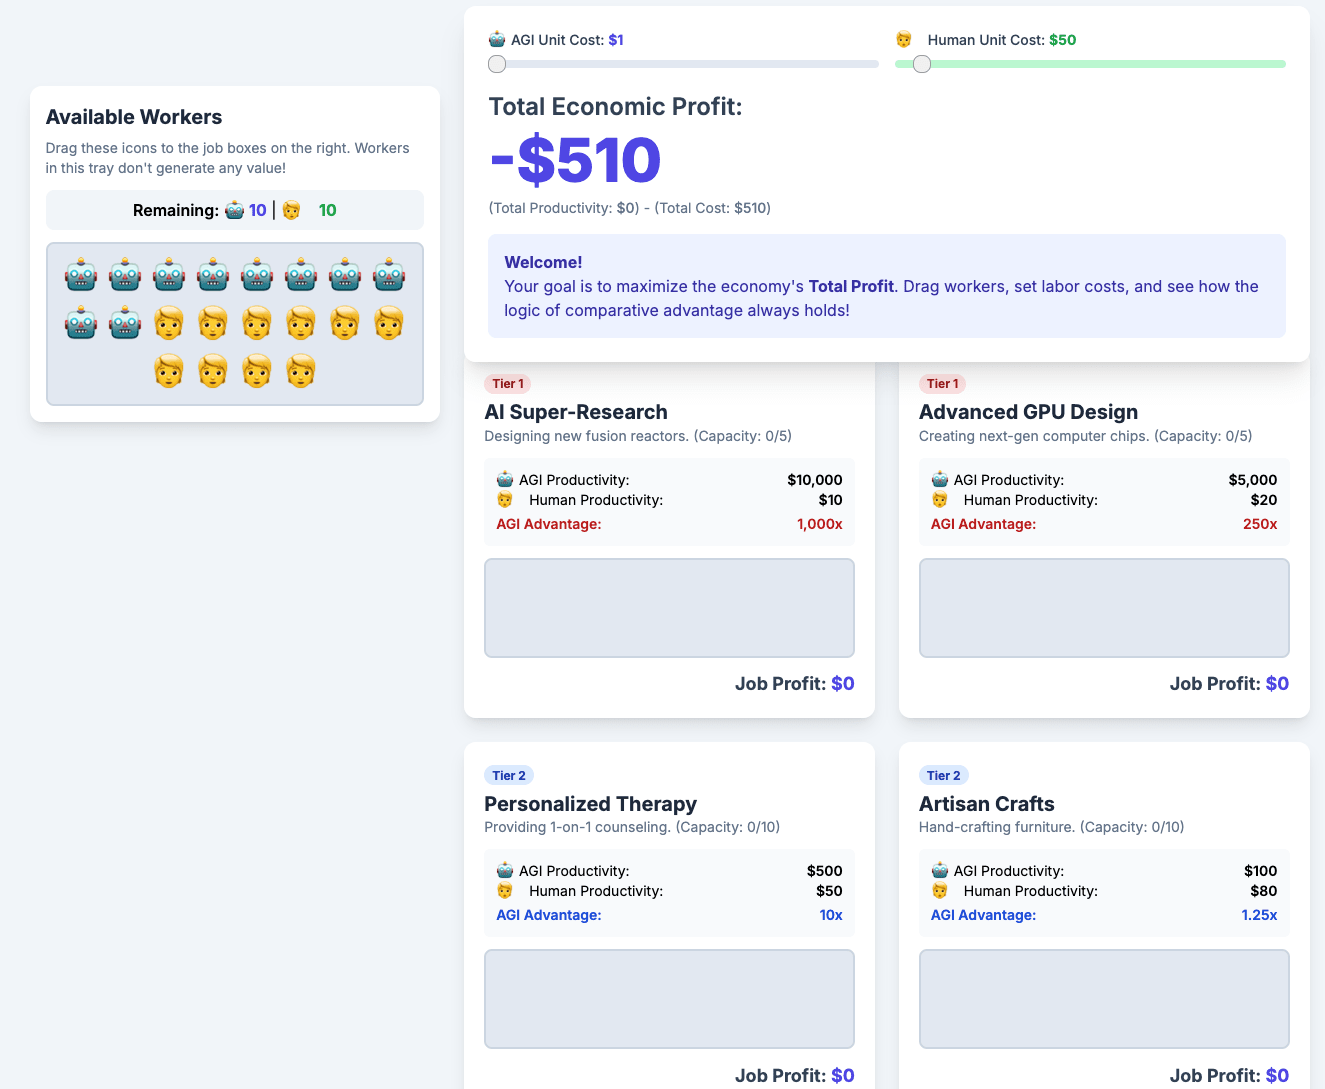Click the Tier 1 badge above AI Super-Research
Image resolution: width=1325 pixels, height=1089 pixels.
508,384
